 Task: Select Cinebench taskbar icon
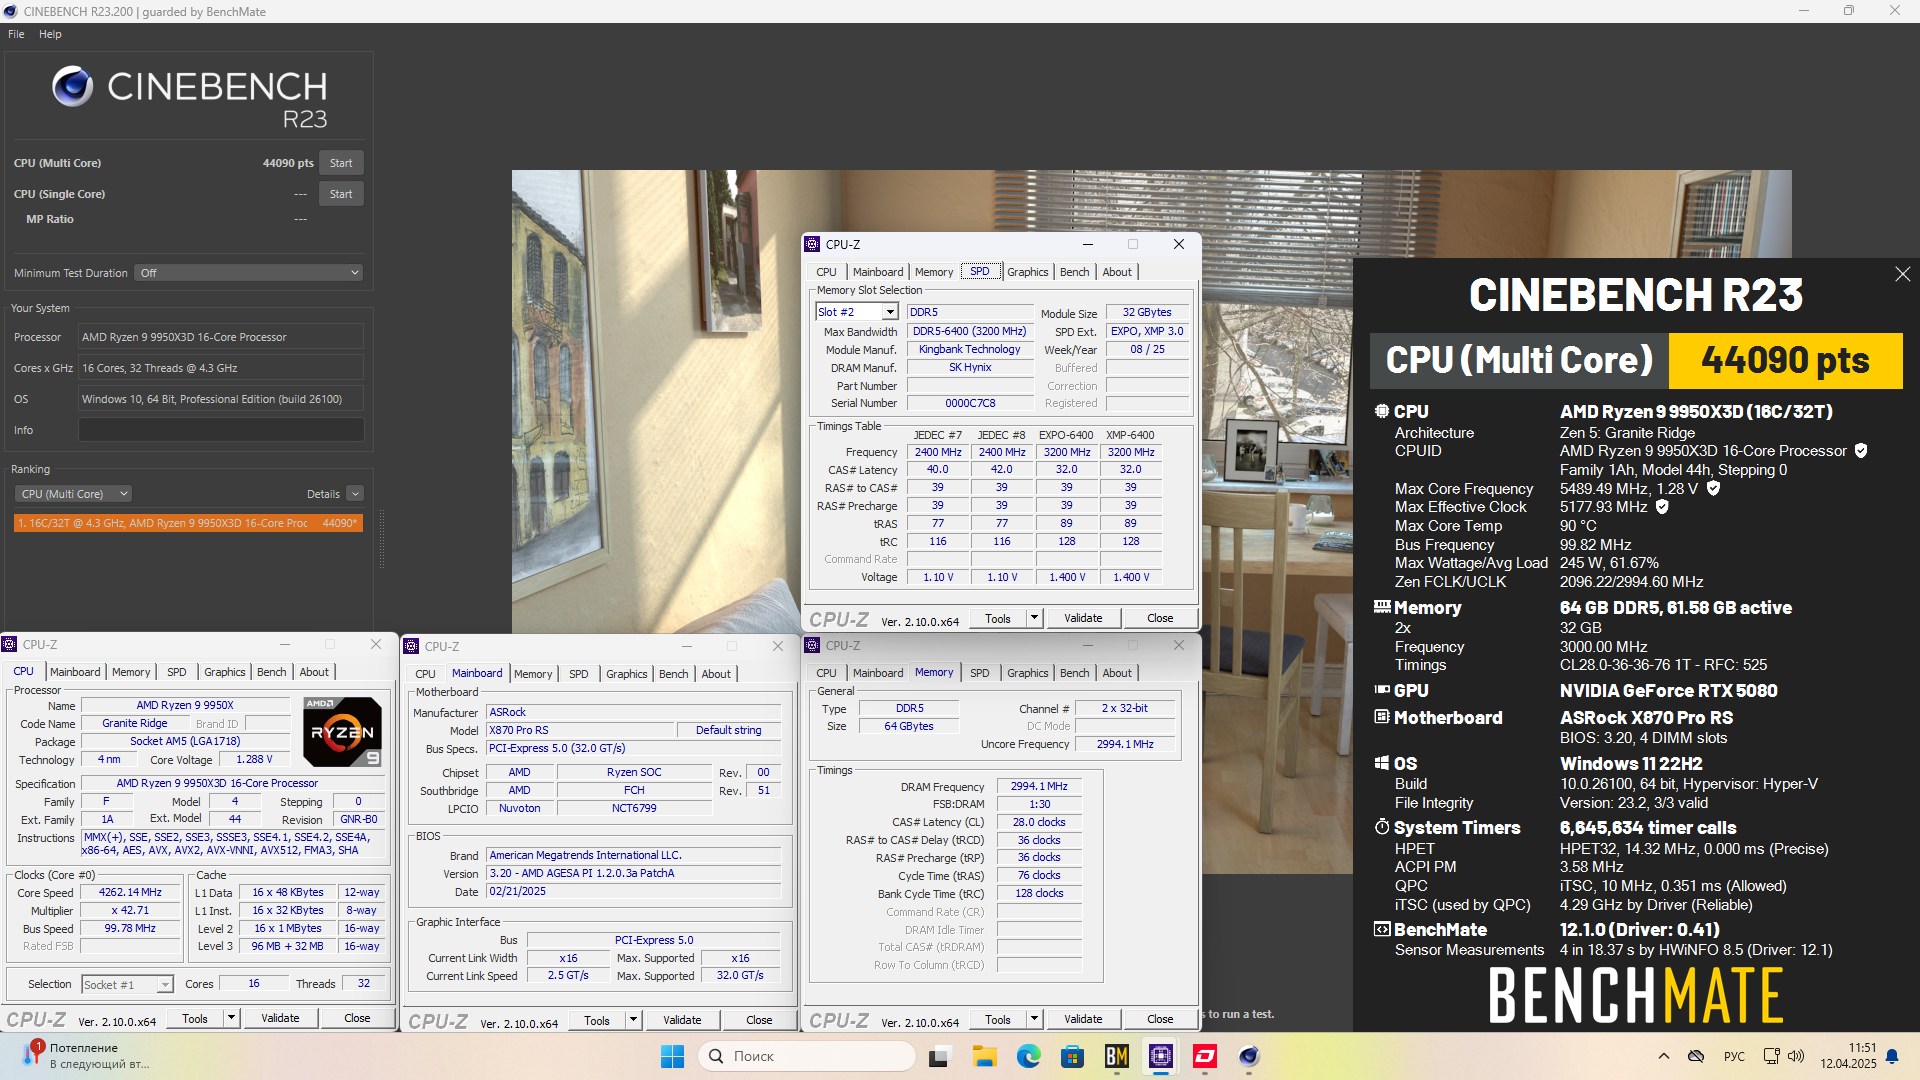pyautogui.click(x=1249, y=1056)
